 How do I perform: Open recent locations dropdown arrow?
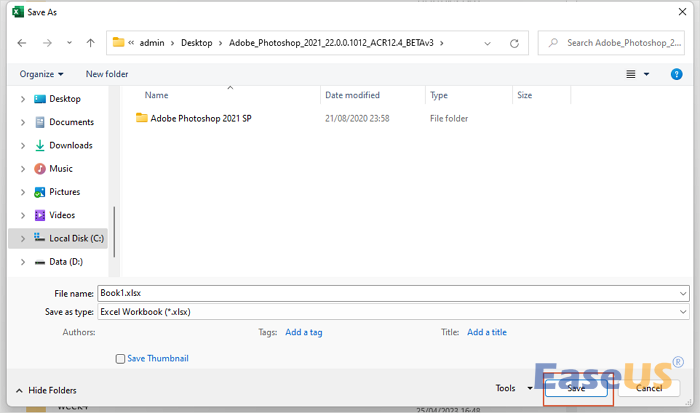tap(69, 43)
